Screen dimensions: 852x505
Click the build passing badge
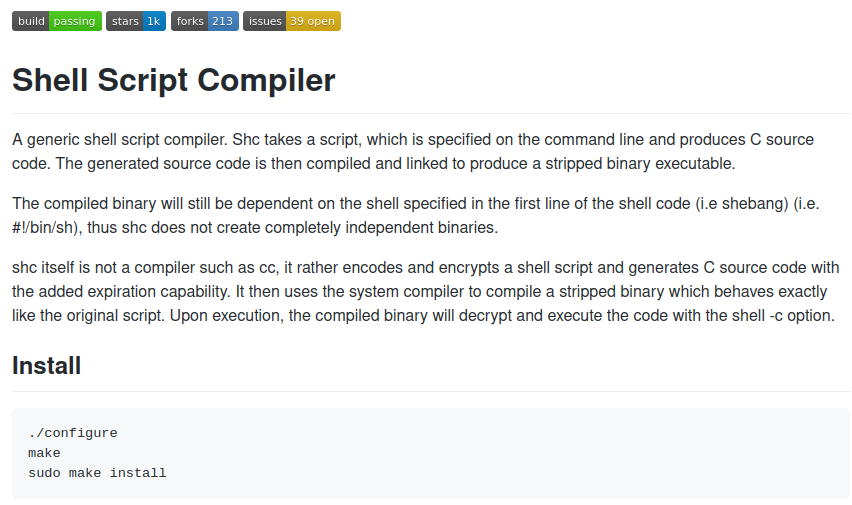[57, 21]
